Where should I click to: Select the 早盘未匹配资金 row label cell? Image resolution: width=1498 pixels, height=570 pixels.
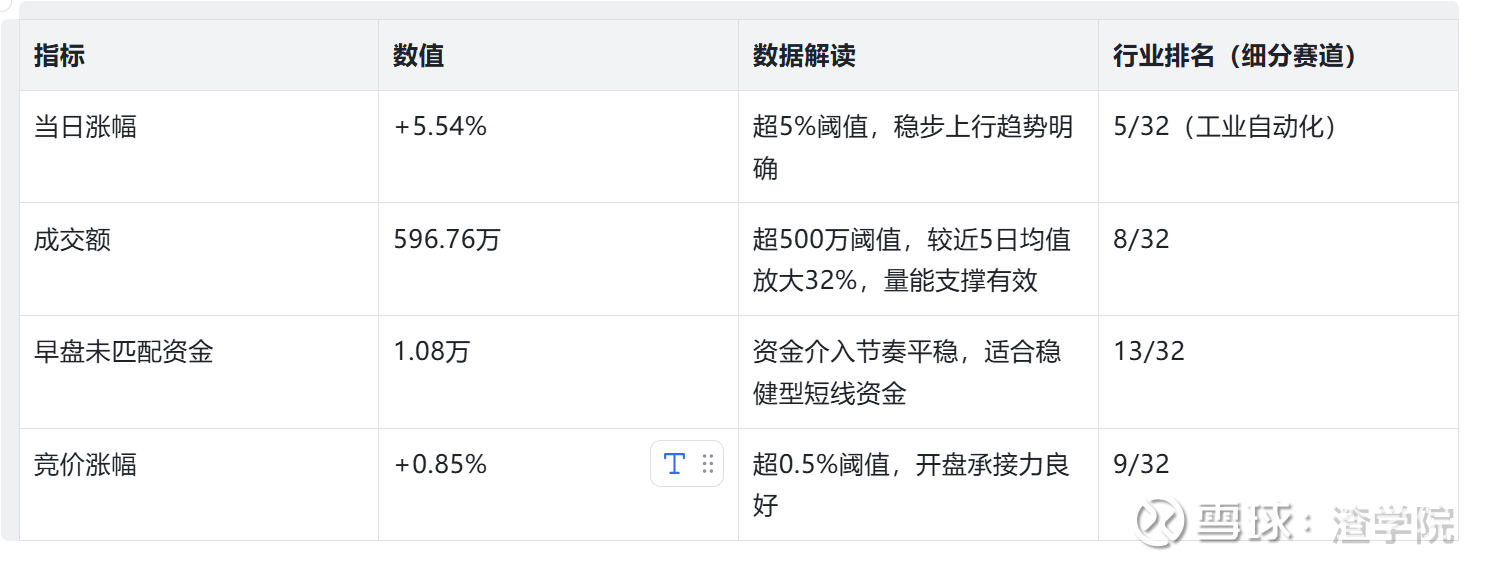[123, 352]
